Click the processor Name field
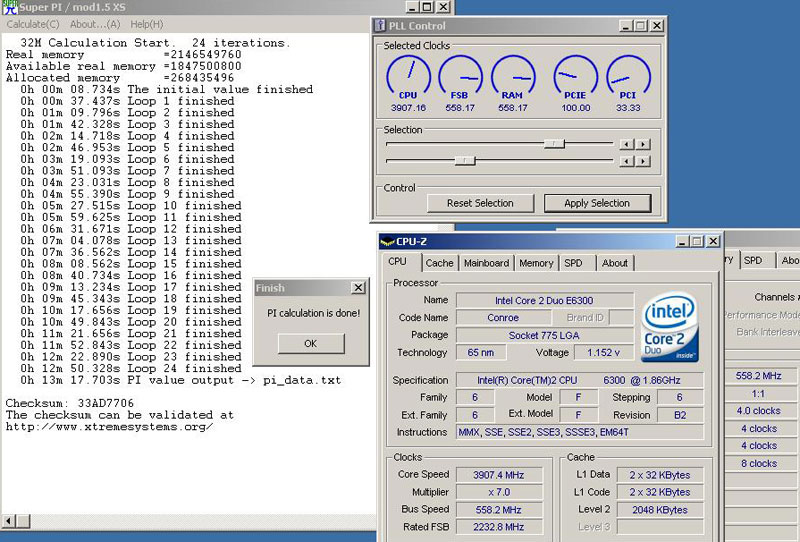 pos(544,301)
